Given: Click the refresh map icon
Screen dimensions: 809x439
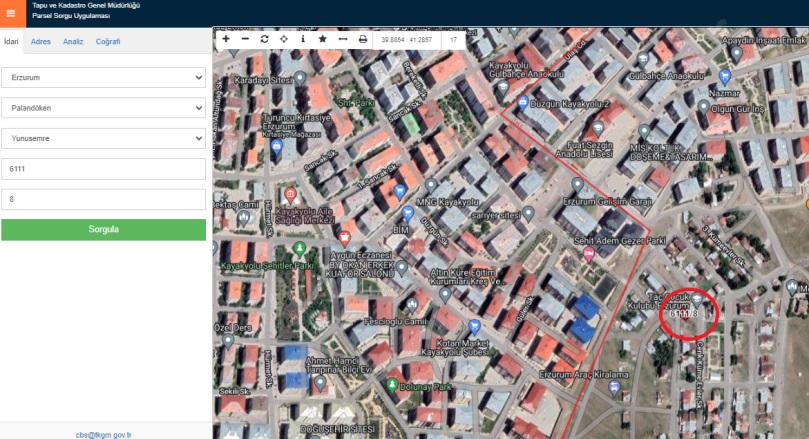Looking at the screenshot, I should [264, 39].
